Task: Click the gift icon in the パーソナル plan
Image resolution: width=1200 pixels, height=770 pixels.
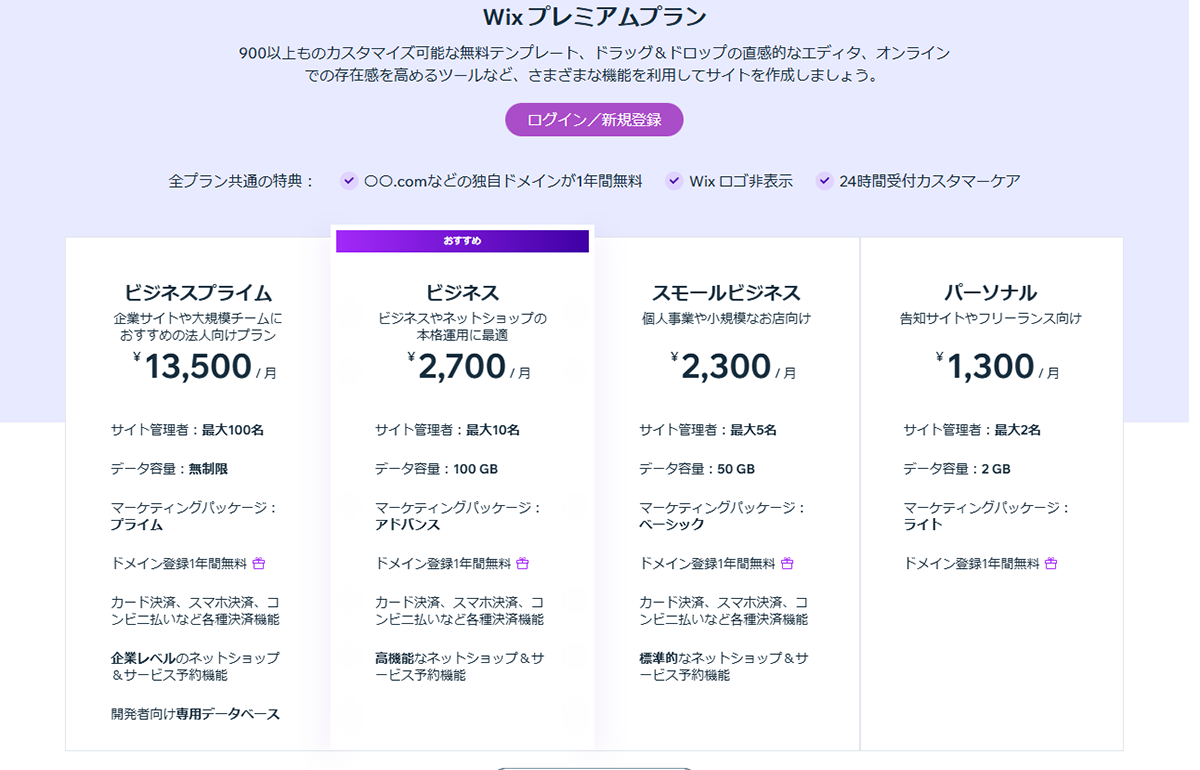Action: click(1050, 563)
